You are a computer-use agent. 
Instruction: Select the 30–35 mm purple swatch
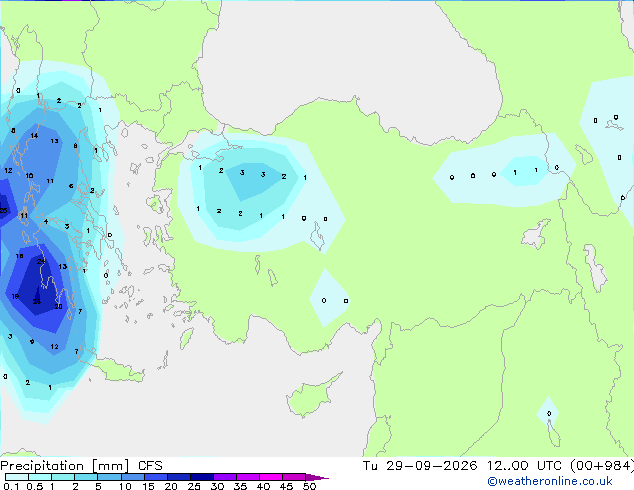point(224,477)
